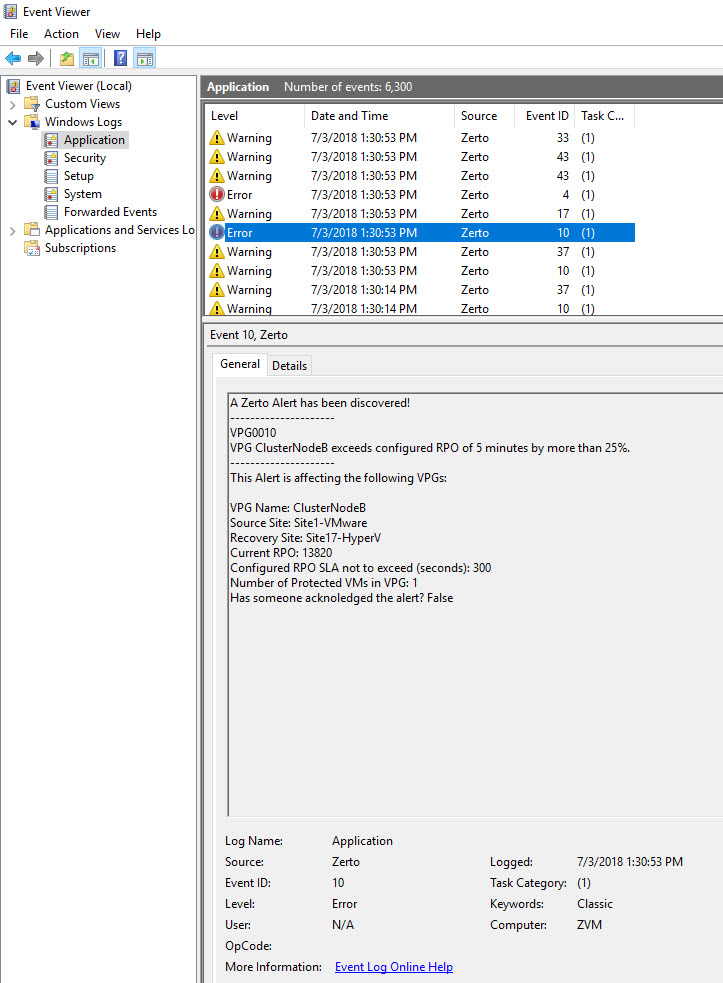Click the 'Current RPO: 13820' line
The height and width of the screenshot is (983, 723).
(x=281, y=553)
